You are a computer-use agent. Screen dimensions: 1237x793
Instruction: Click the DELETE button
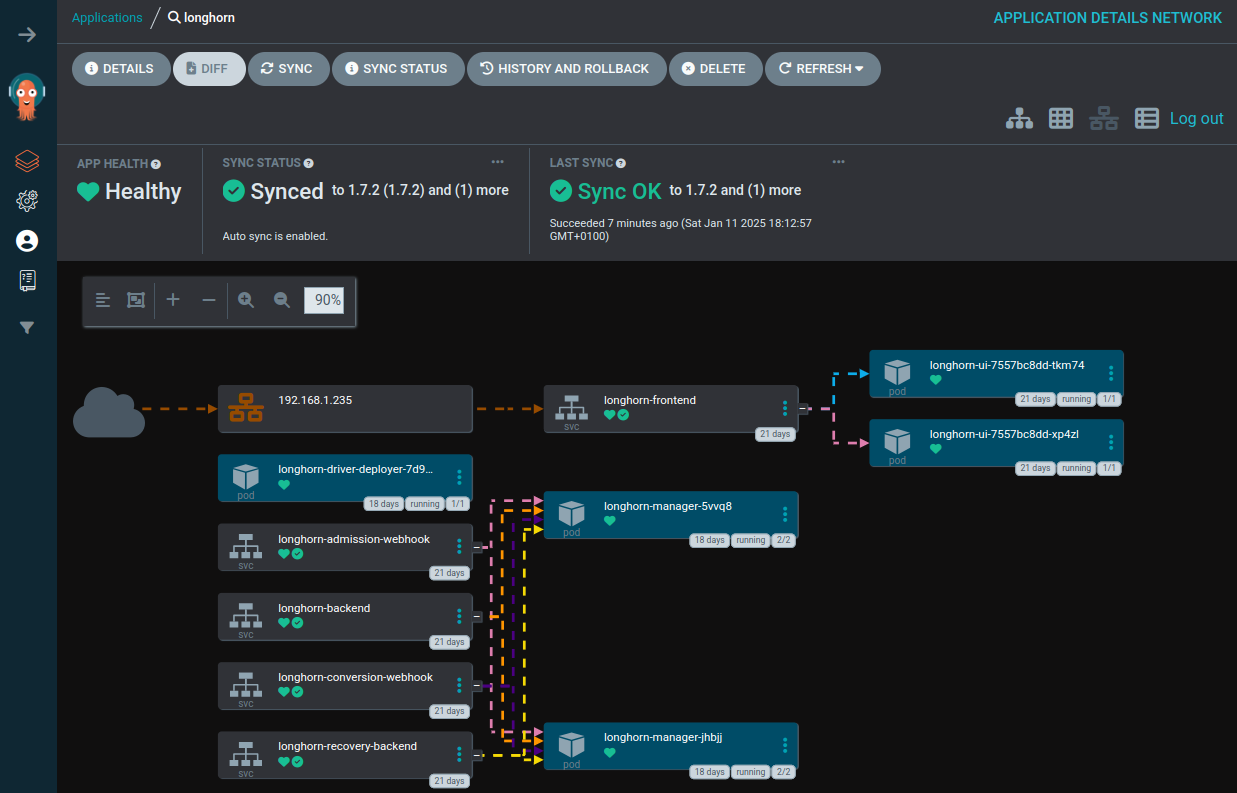coord(715,69)
